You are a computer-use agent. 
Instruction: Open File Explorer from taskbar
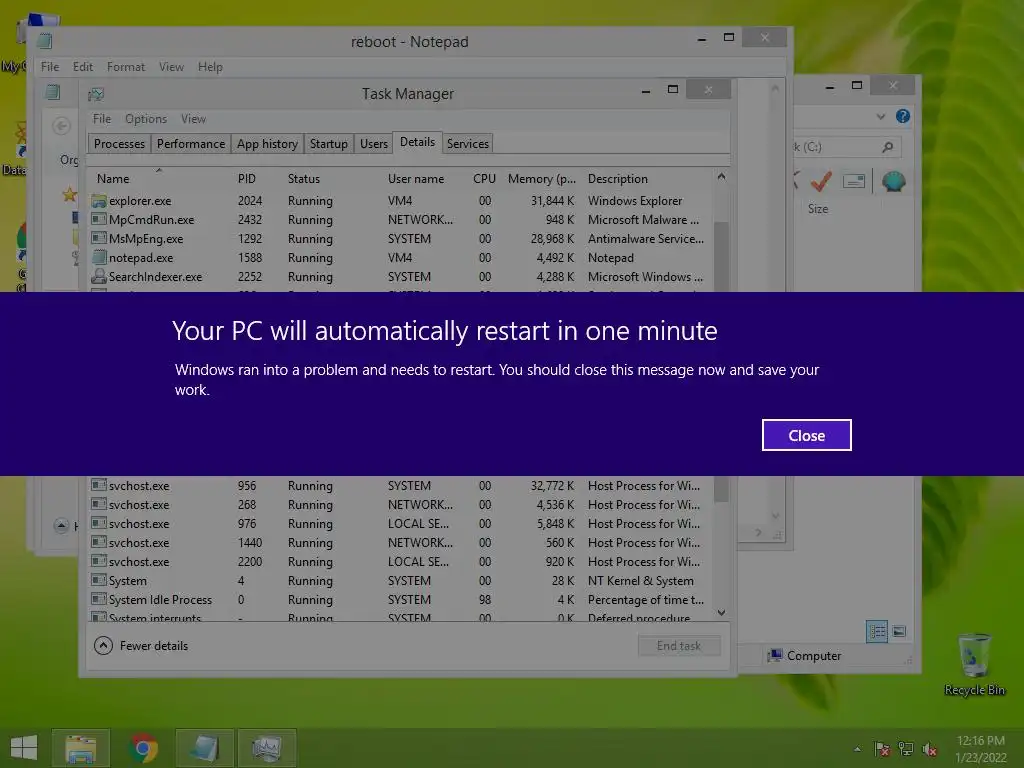(80, 748)
